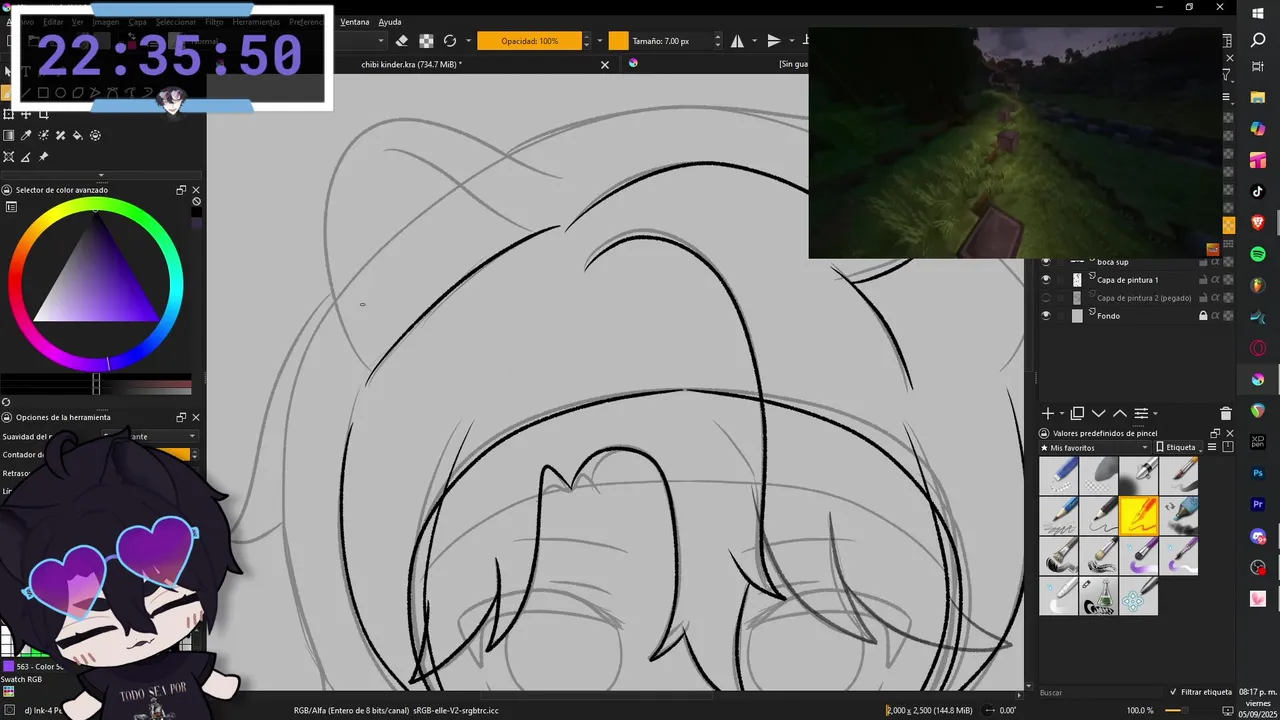1280x720 pixels.
Task: Select the Gradient tool
Action: 9,135
